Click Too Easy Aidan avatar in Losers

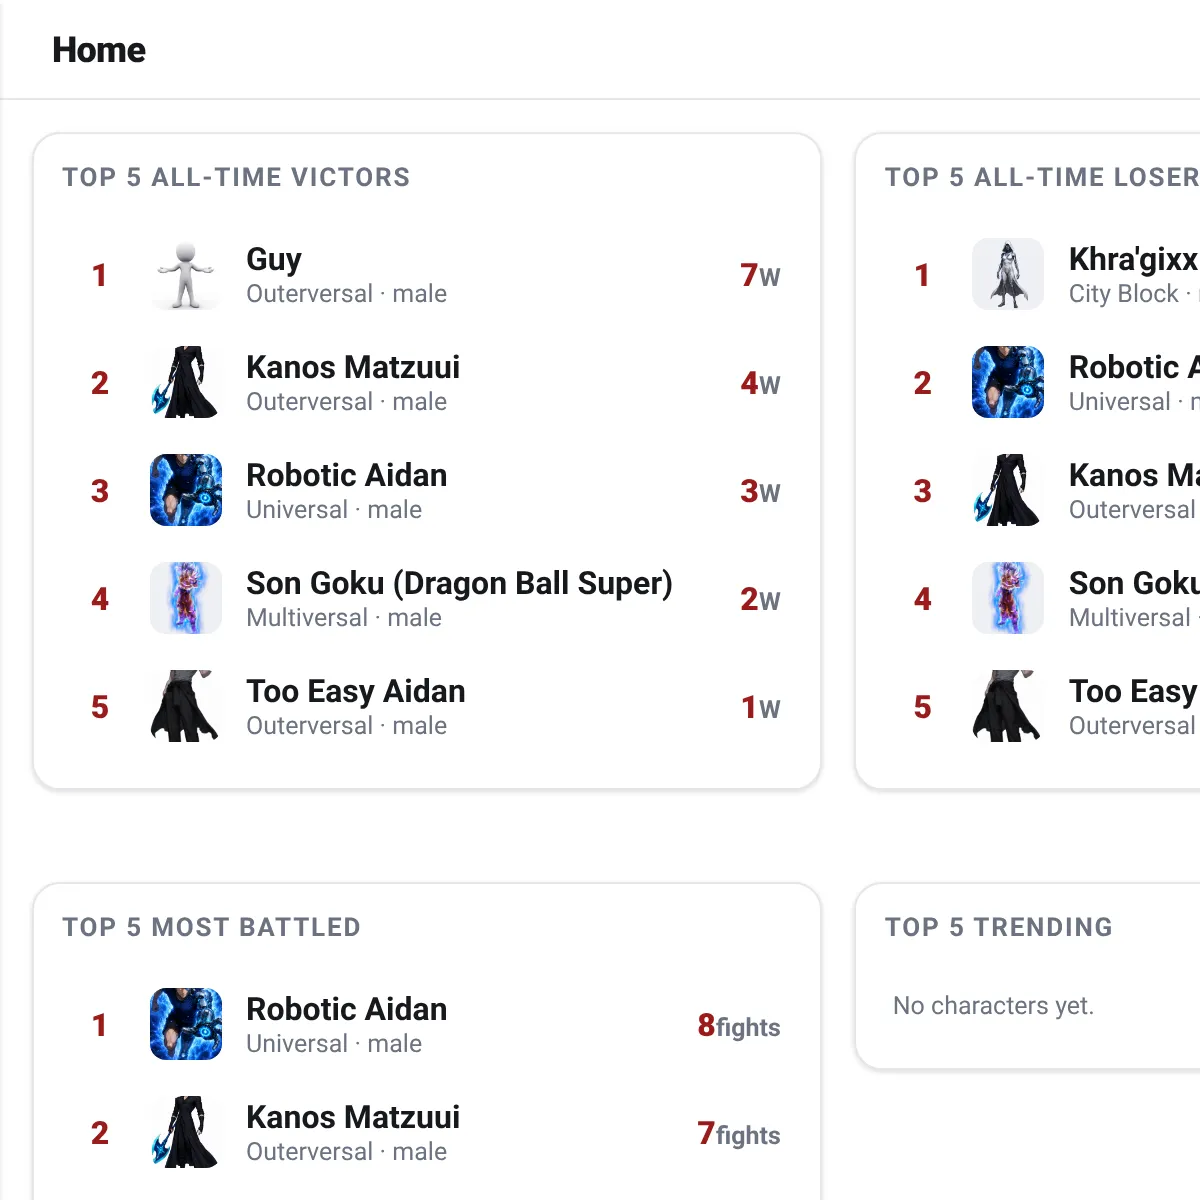pos(1008,706)
